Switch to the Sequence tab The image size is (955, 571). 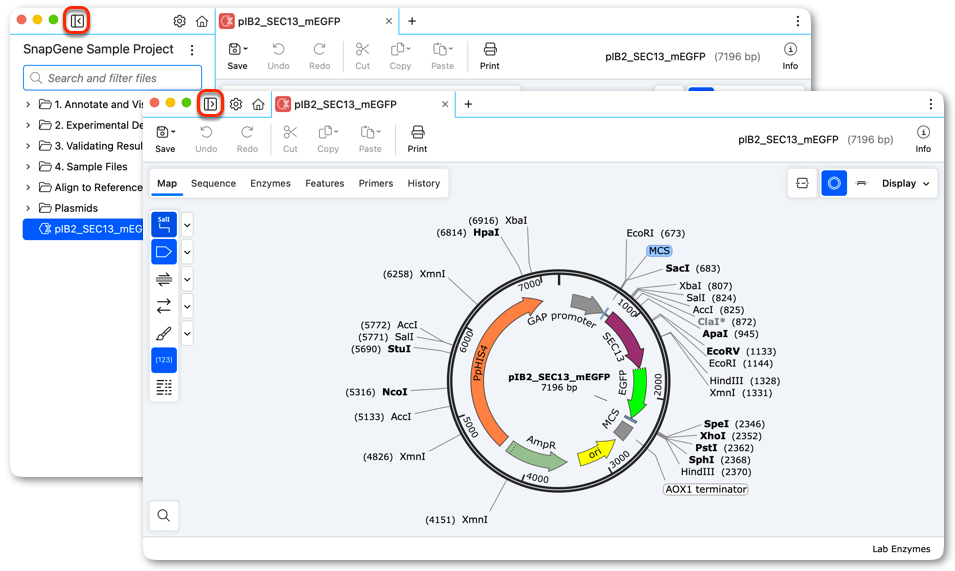[213, 183]
